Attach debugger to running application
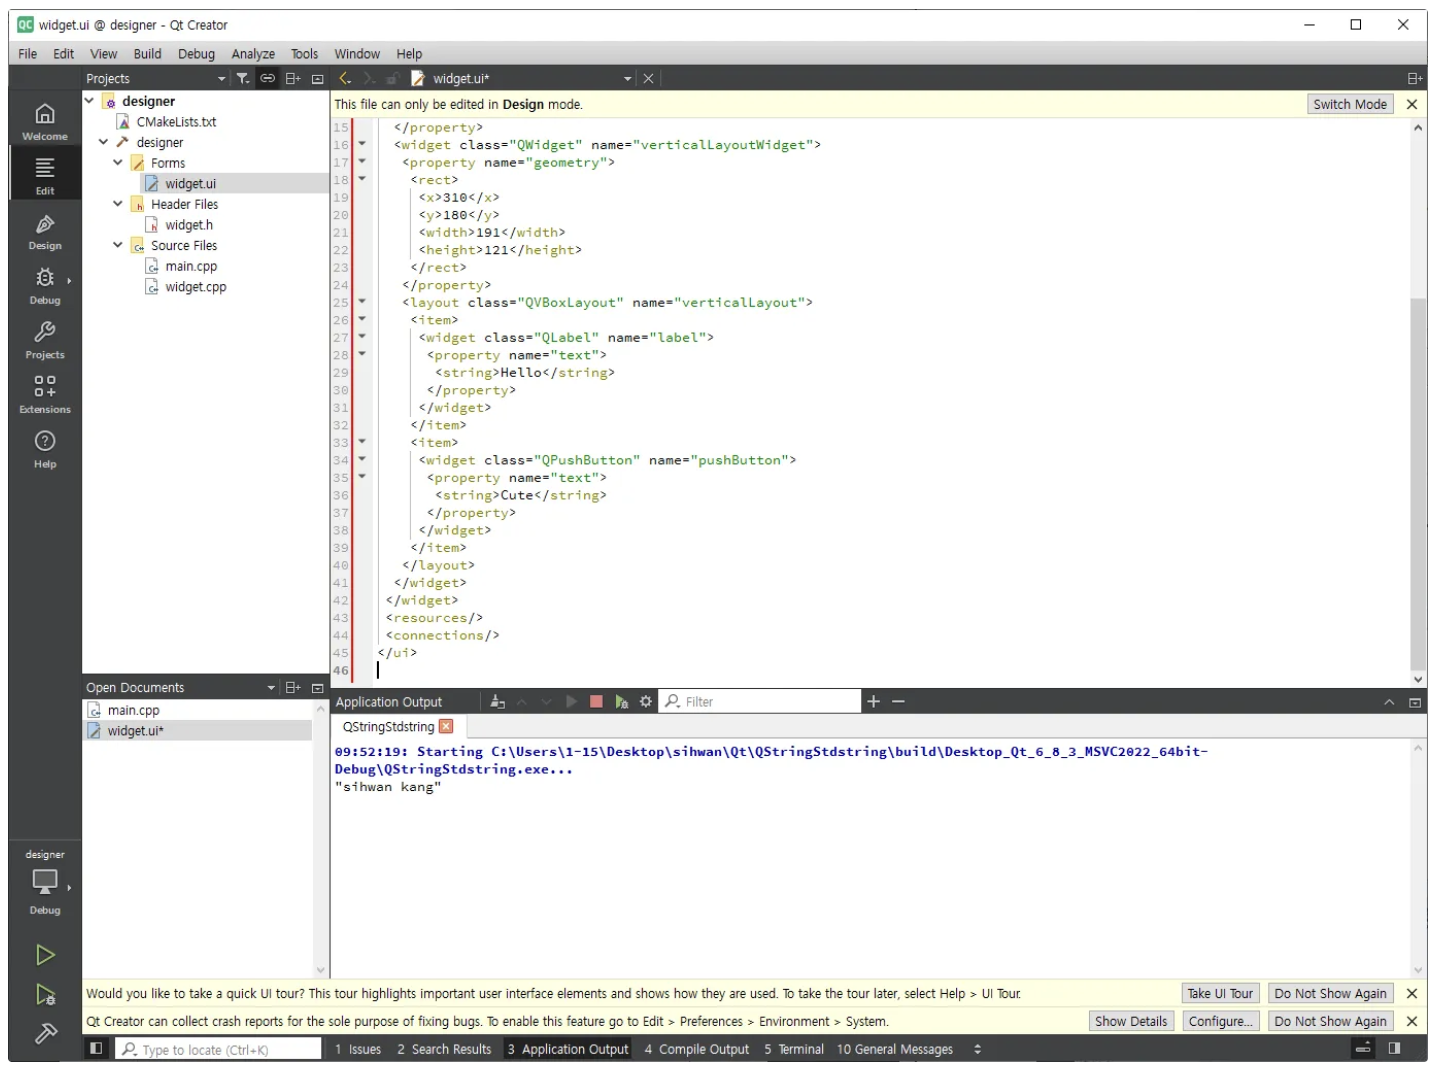The image size is (1436, 1074). point(621,702)
